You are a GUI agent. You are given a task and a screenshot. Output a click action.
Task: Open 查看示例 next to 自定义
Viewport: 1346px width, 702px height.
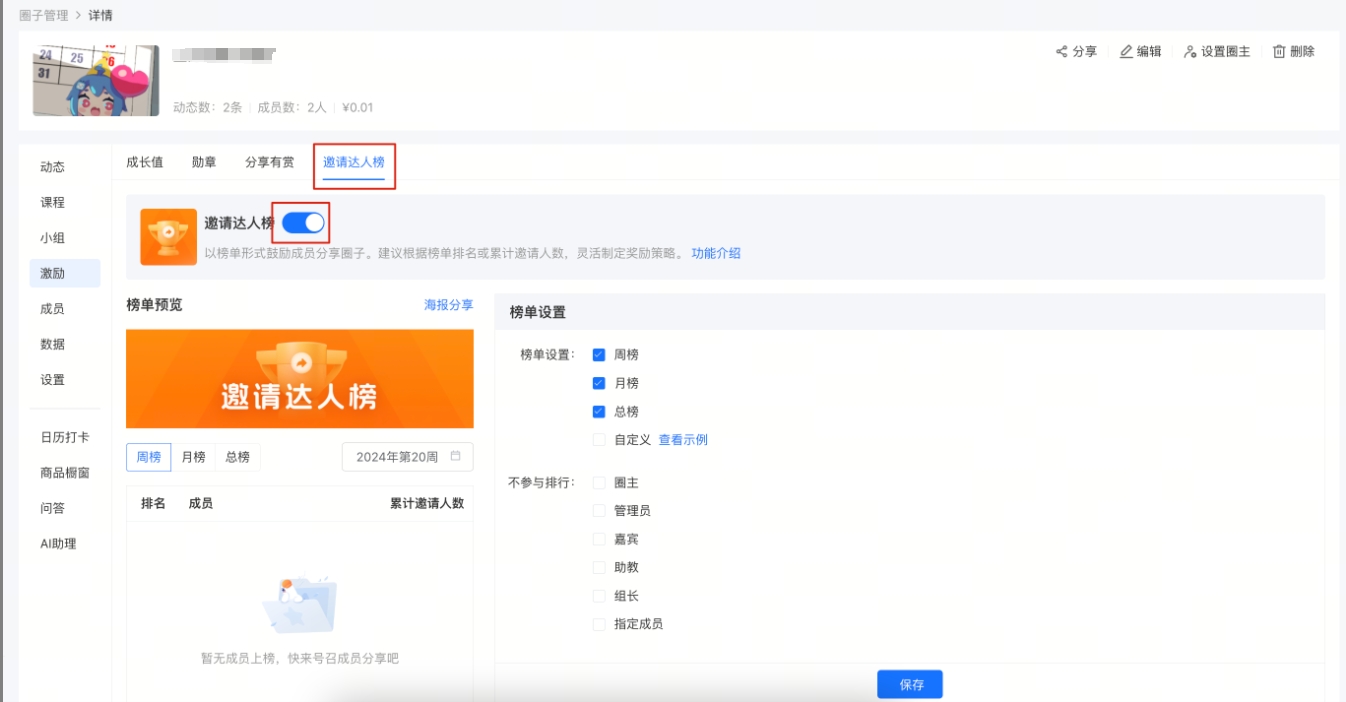click(685, 439)
